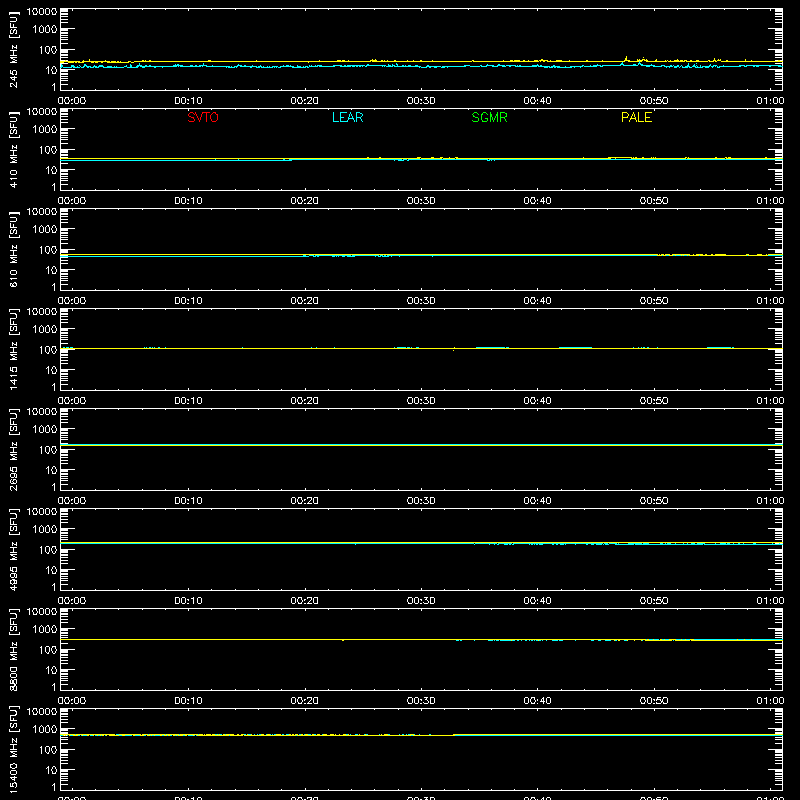
Task: Click the 10000 tick of 8800 MHz axis
Action: point(42,612)
